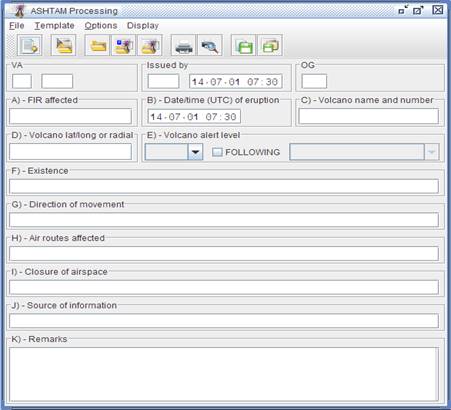Click the Volcano name and number field

368,116
